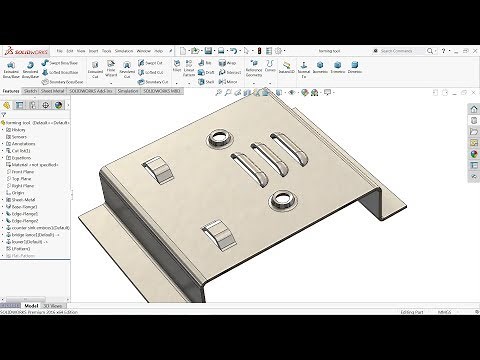
Task: Switch to the 3D Views bottom tab
Action: [53, 306]
